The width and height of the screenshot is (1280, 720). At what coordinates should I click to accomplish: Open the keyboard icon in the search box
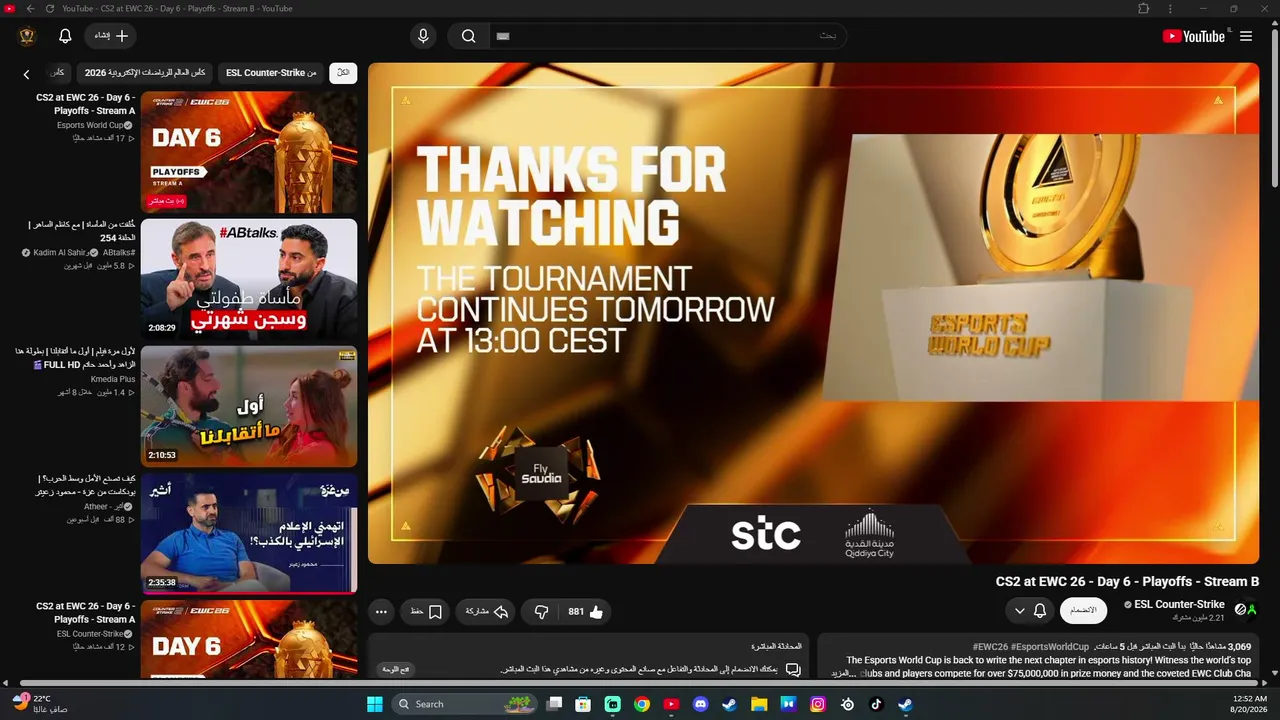(x=503, y=36)
